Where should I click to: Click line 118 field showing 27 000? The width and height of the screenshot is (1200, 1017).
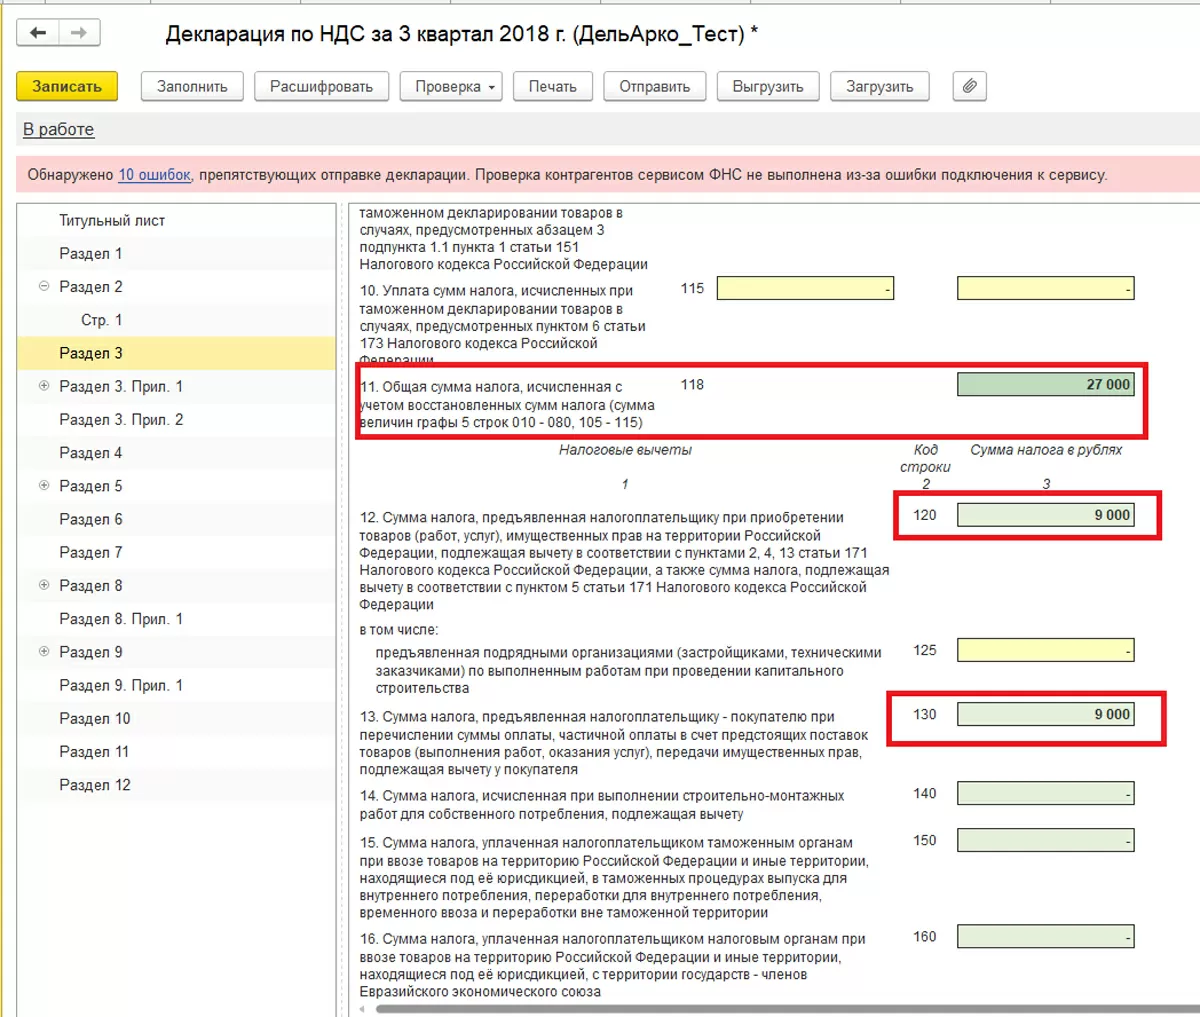pos(1046,384)
